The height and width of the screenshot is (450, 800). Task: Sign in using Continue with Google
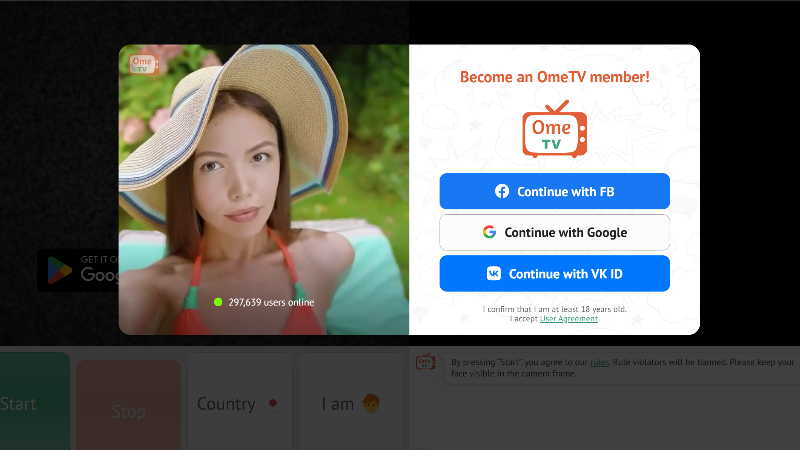click(x=555, y=233)
